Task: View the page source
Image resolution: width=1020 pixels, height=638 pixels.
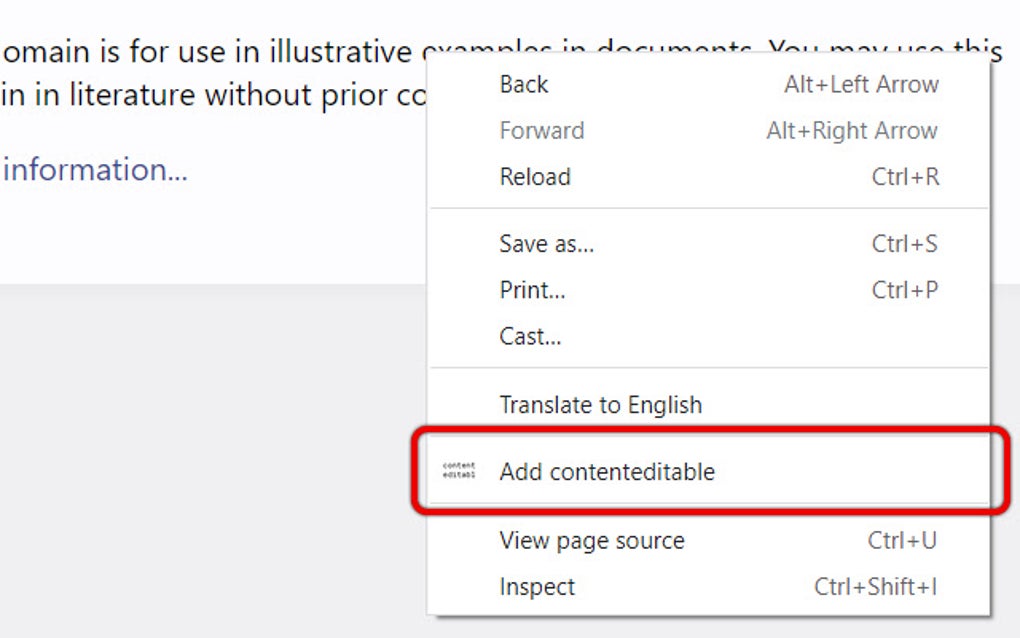Action: [x=592, y=540]
